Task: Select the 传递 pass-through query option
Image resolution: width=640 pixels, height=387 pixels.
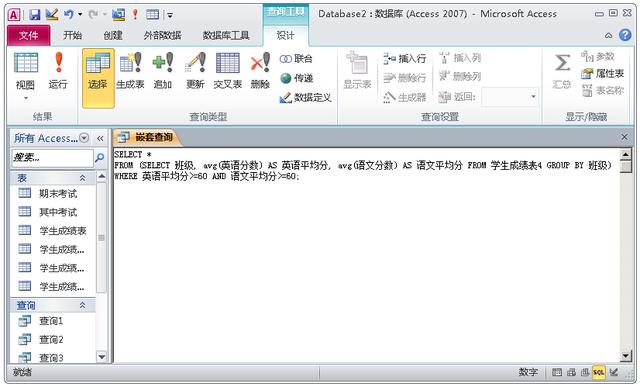Action: pos(297,78)
